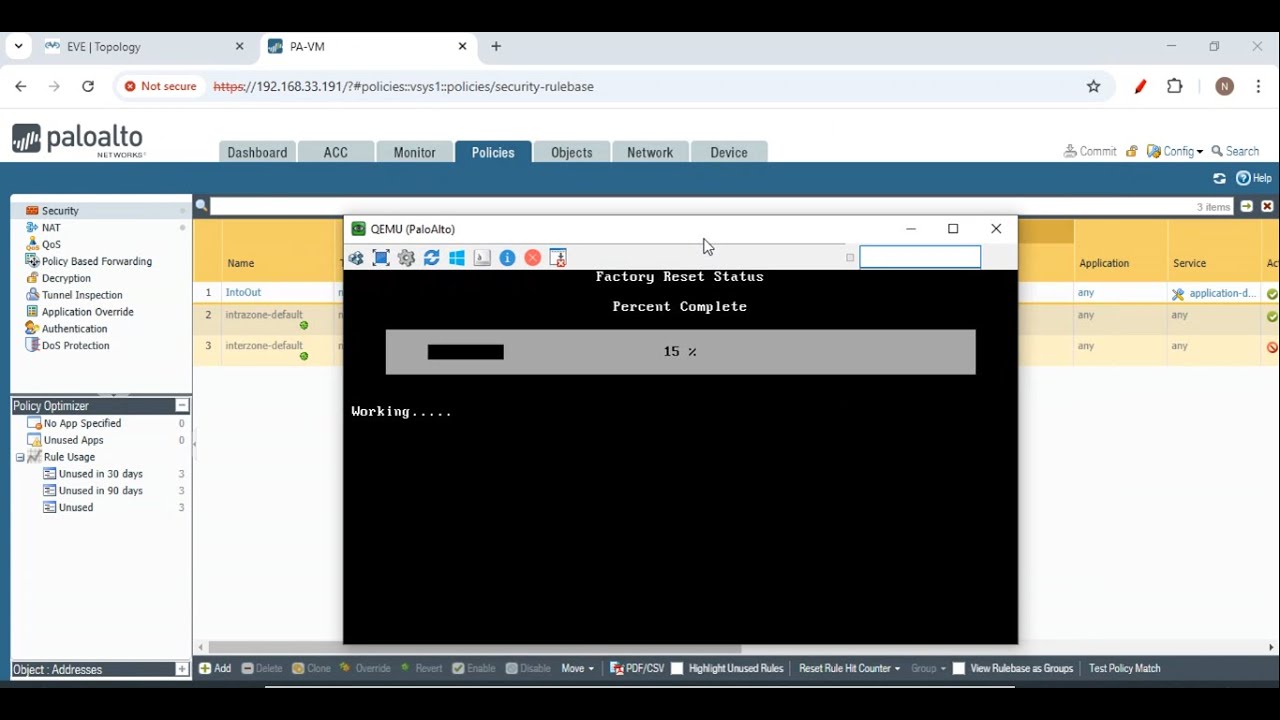The width and height of the screenshot is (1280, 720).
Task: Expand the Object Addresses panel
Action: coord(182,670)
